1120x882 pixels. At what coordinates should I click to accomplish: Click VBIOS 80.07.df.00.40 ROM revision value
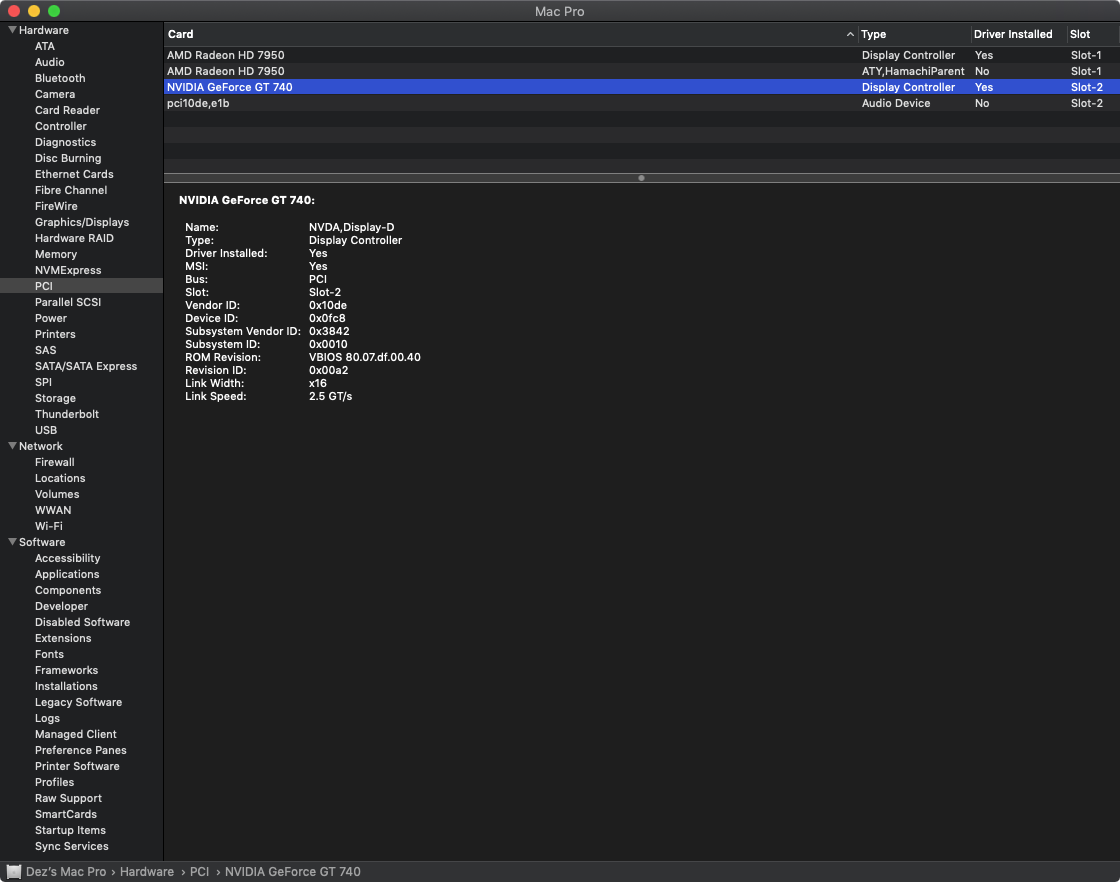(364, 357)
